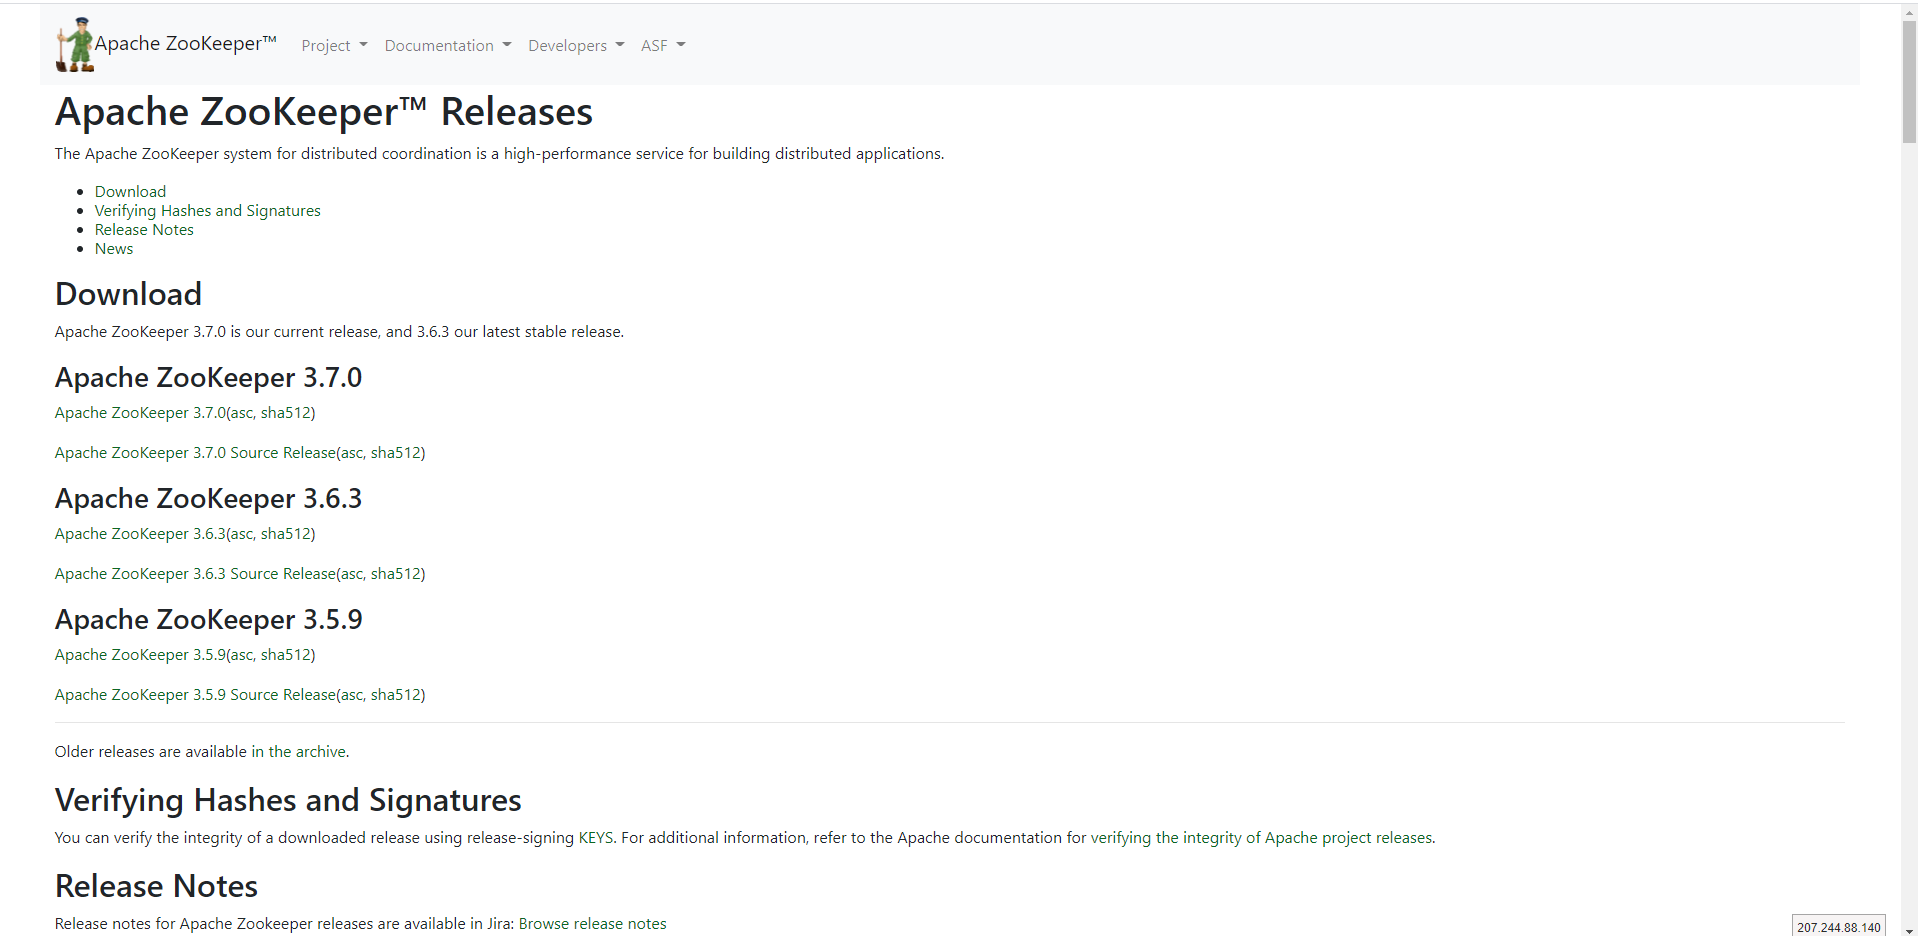Download Apache ZooKeeper 3.7.0 Source Release

click(x=195, y=452)
